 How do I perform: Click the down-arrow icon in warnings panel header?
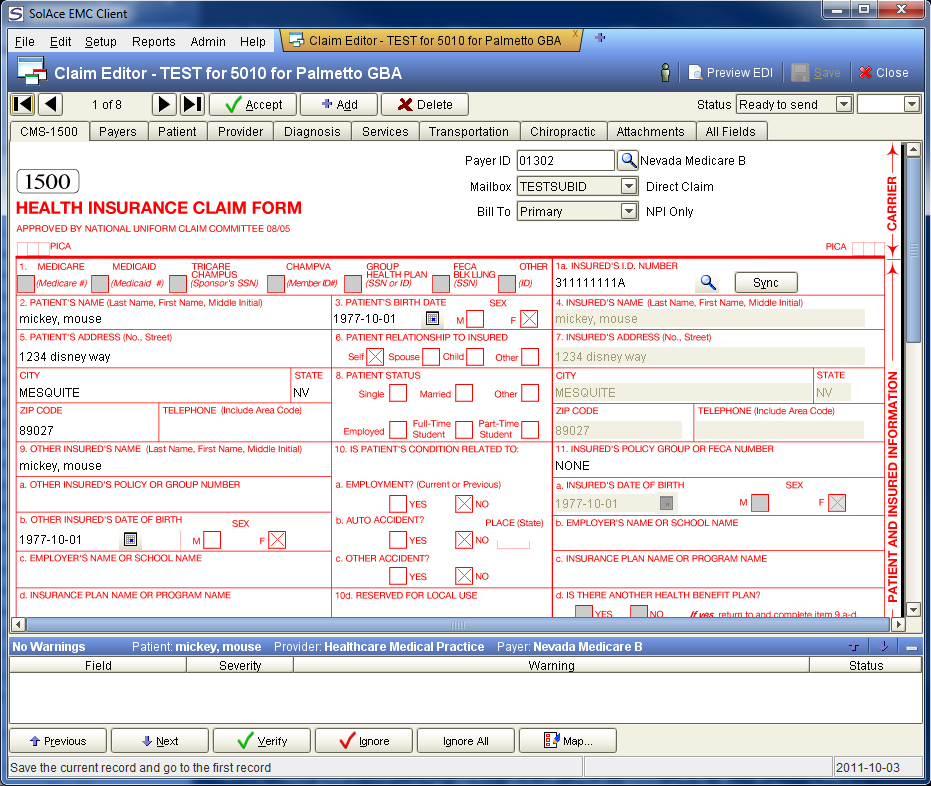coord(884,646)
